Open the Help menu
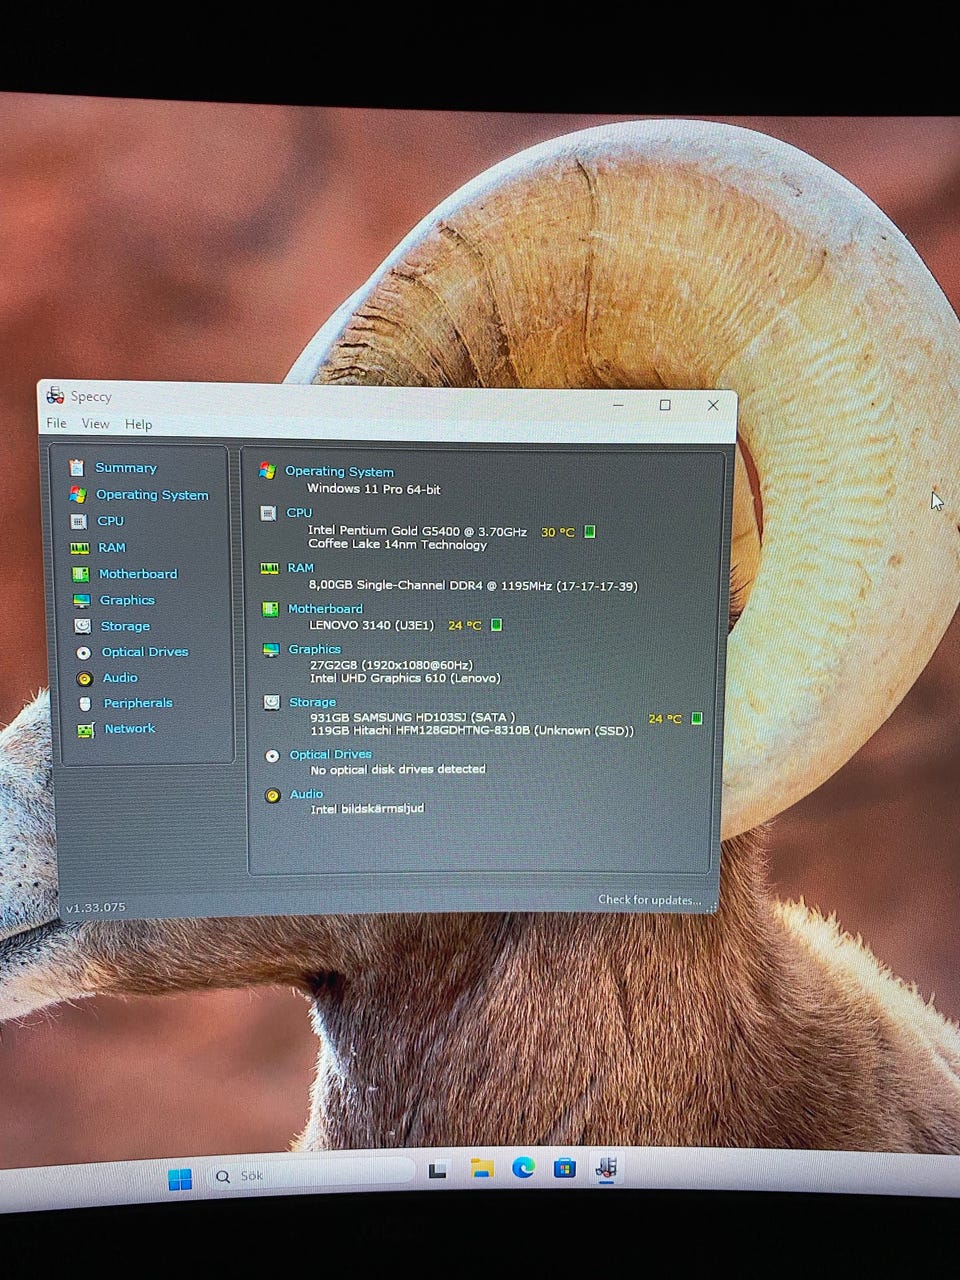This screenshot has height=1280, width=960. click(139, 424)
